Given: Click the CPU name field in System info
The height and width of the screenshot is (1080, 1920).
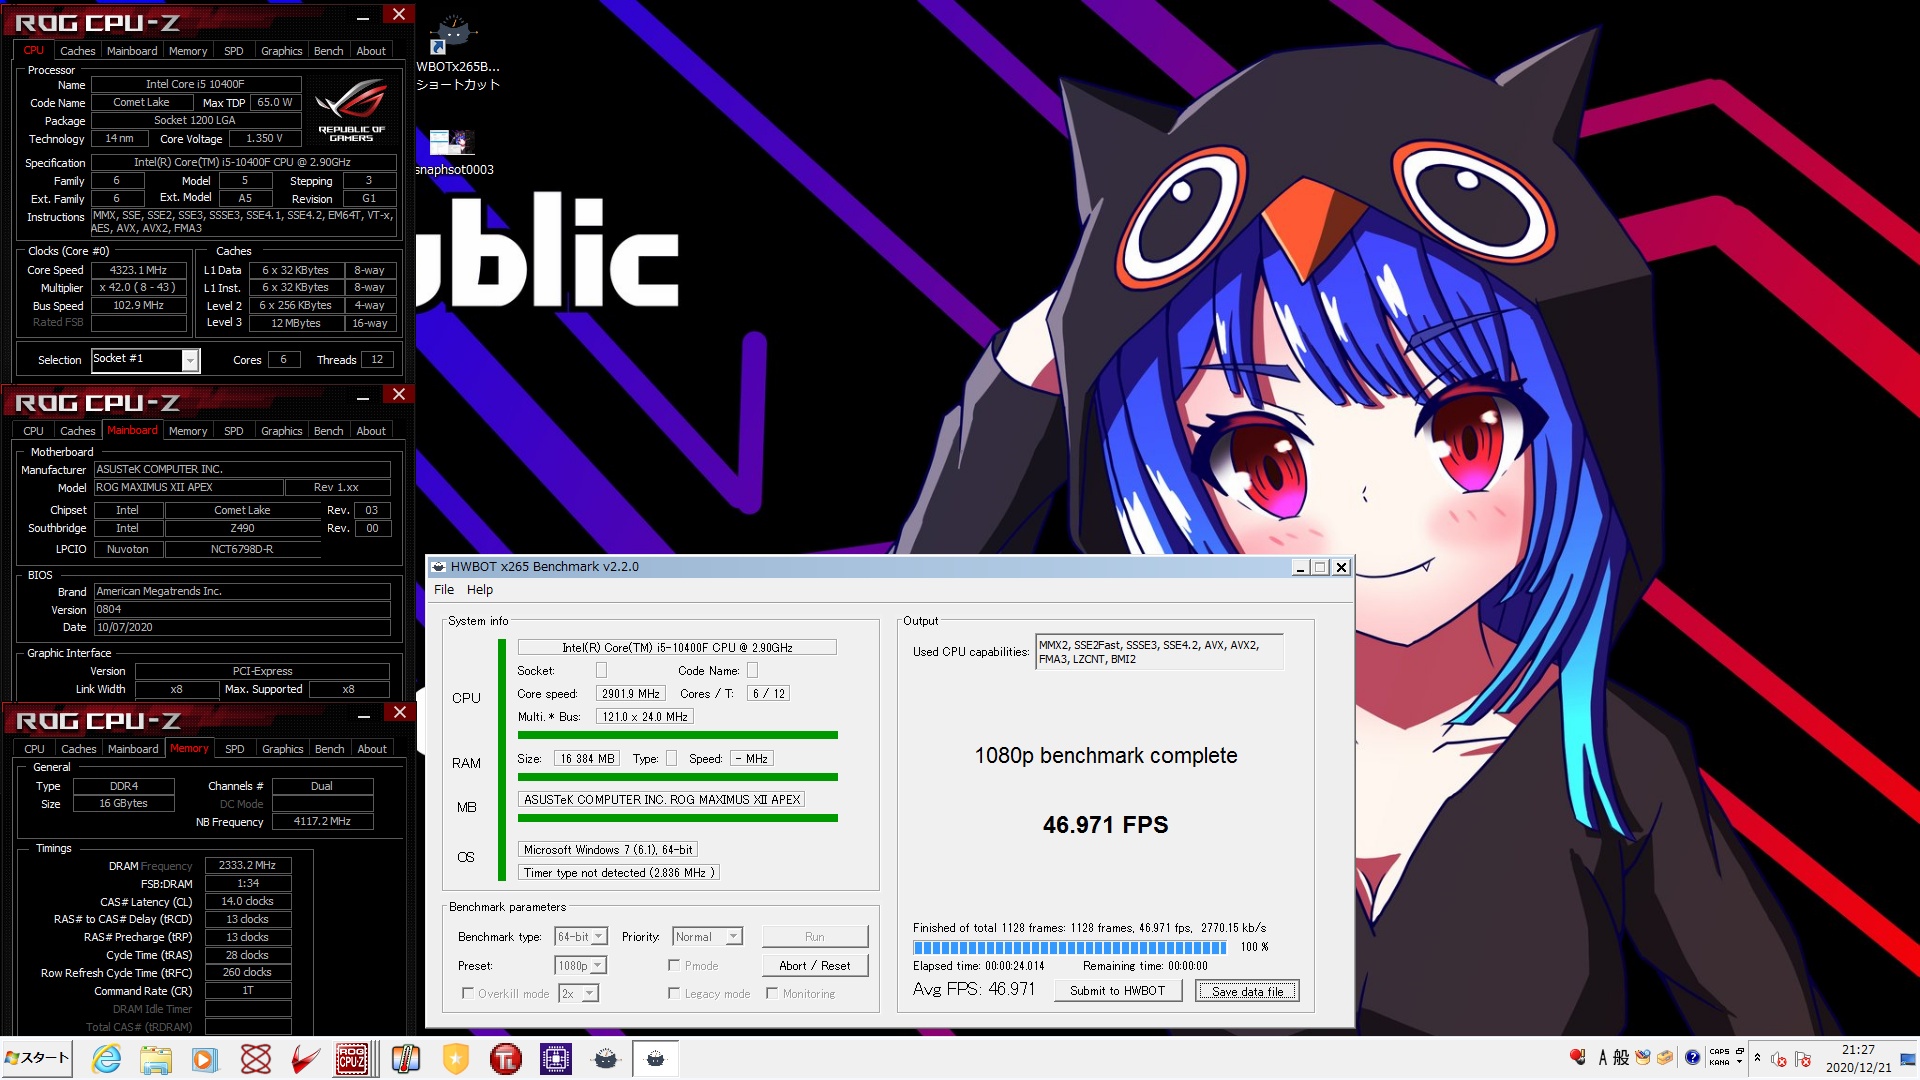Looking at the screenshot, I should point(677,647).
